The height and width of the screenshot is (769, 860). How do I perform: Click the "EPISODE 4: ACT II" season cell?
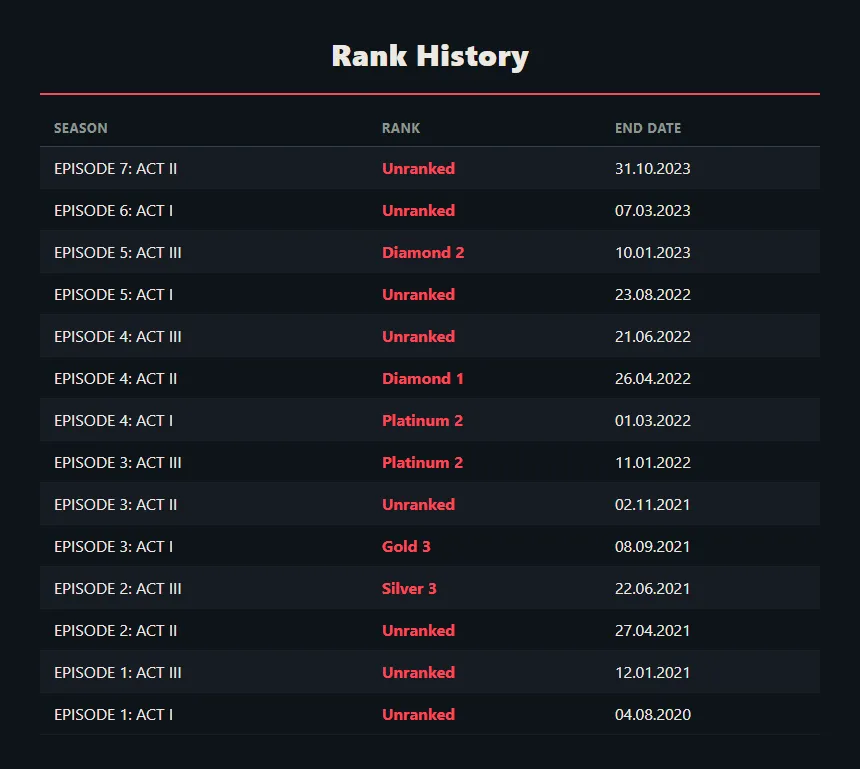click(x=115, y=378)
